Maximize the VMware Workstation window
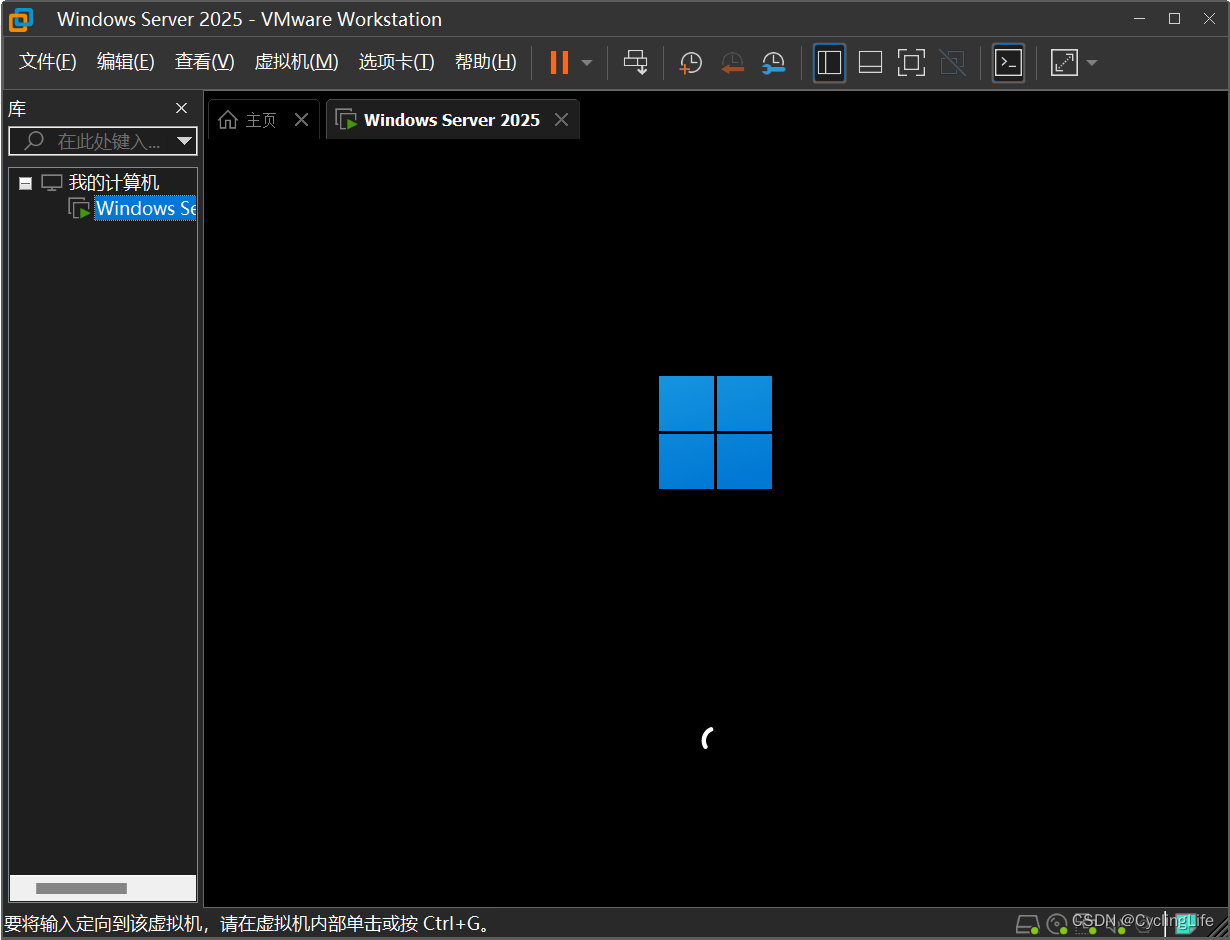The height and width of the screenshot is (940, 1230). click(1174, 18)
